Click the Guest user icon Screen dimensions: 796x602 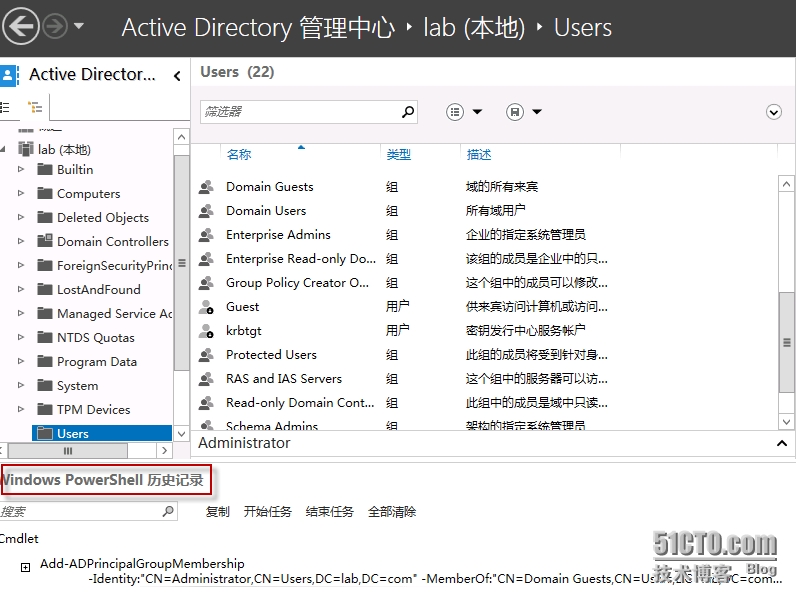pyautogui.click(x=206, y=307)
